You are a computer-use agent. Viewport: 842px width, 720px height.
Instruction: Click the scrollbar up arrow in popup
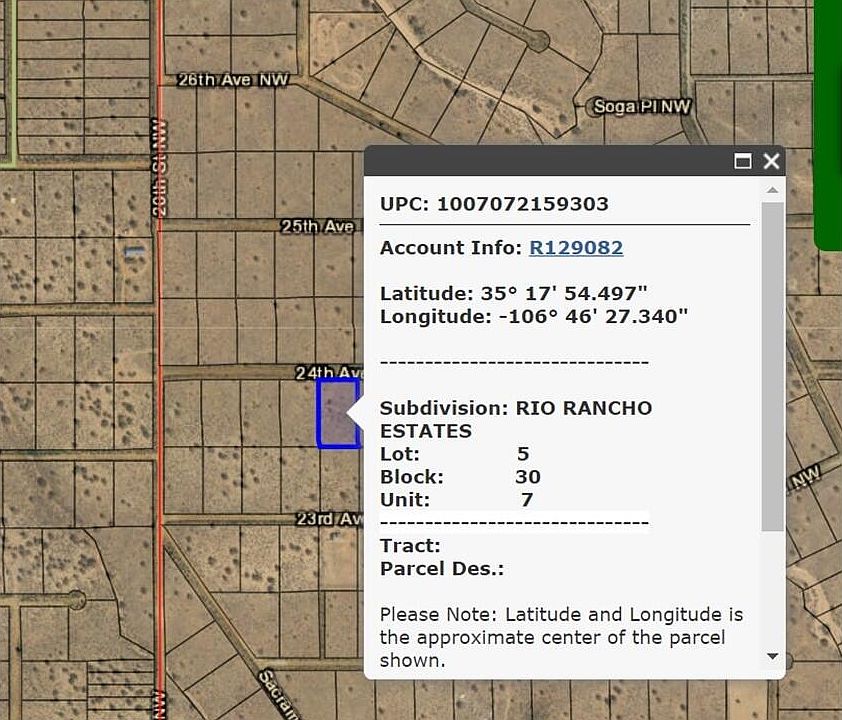tap(772, 190)
